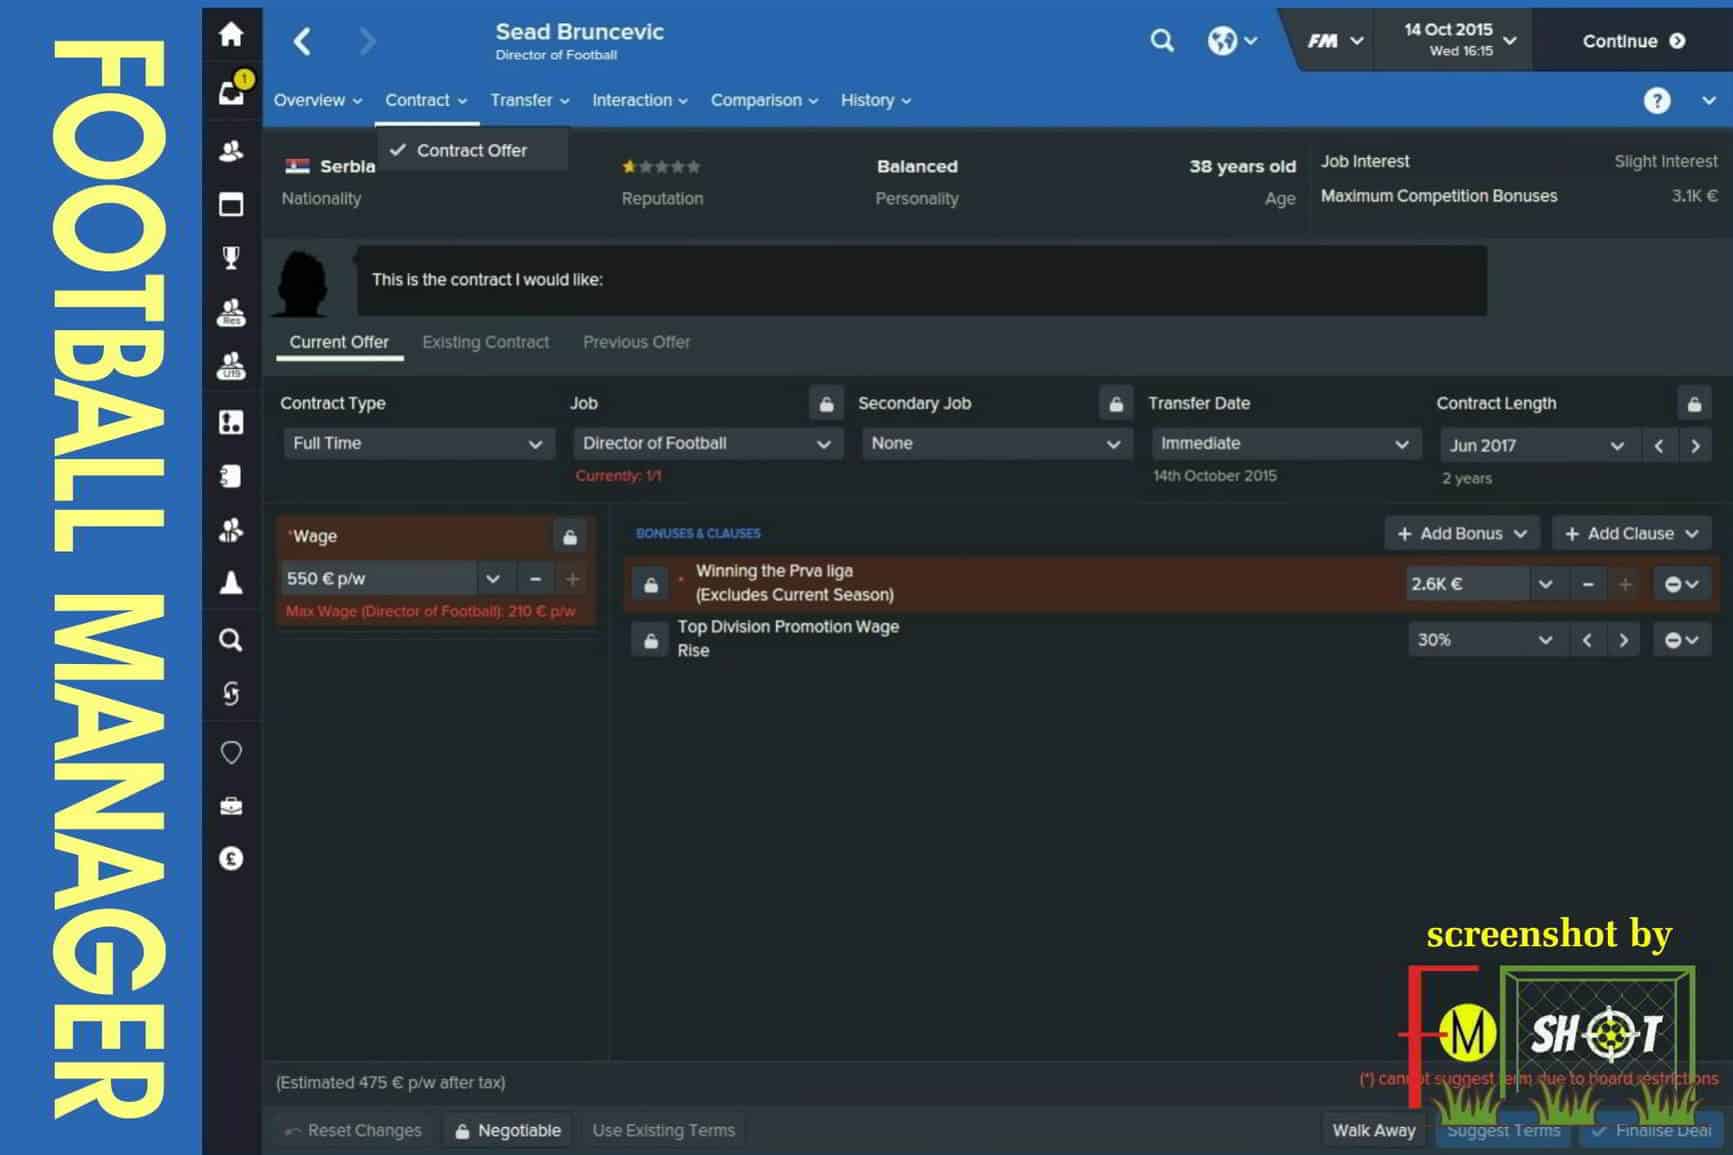Image resolution: width=1733 pixels, height=1155 pixels.
Task: Open the search magnifier in top bar
Action: (x=1162, y=41)
